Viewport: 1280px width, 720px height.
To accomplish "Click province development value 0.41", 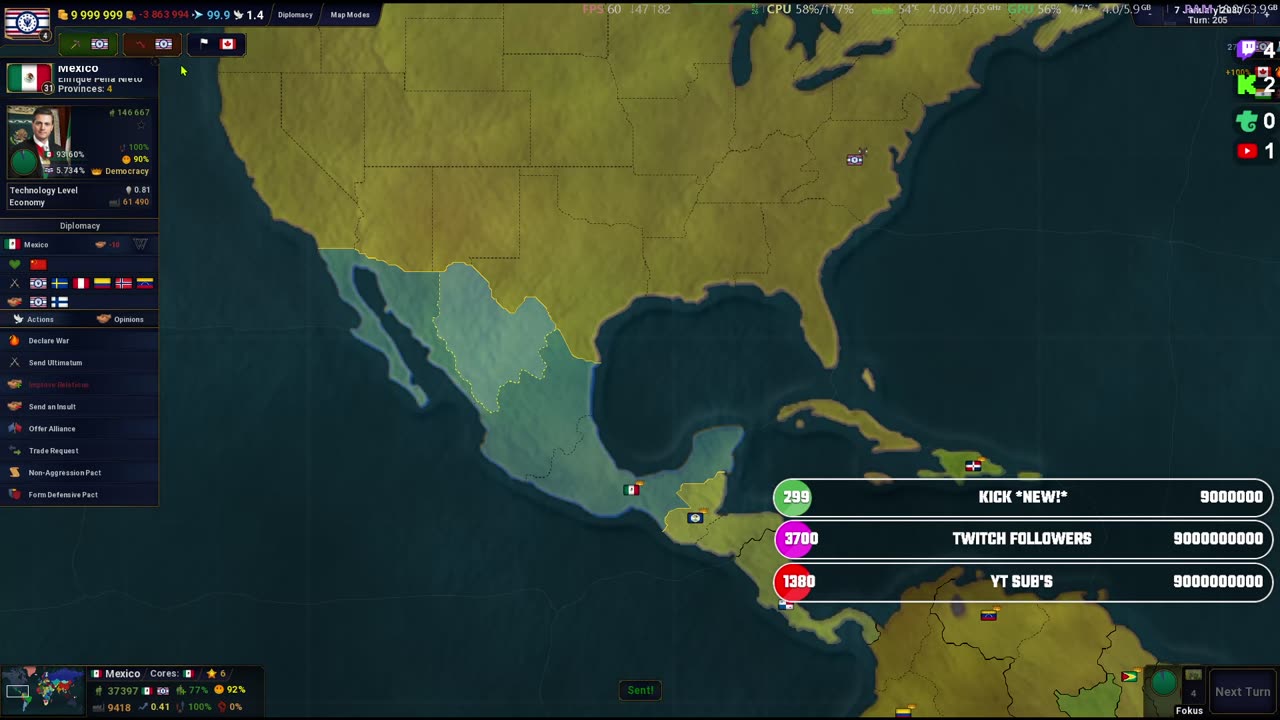I will pyautogui.click(x=160, y=707).
